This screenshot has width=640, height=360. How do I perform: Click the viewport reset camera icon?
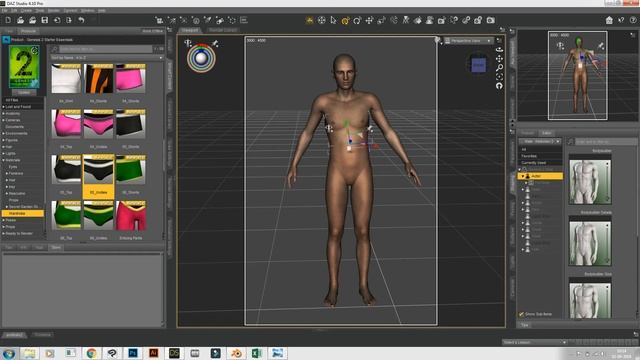click(499, 86)
